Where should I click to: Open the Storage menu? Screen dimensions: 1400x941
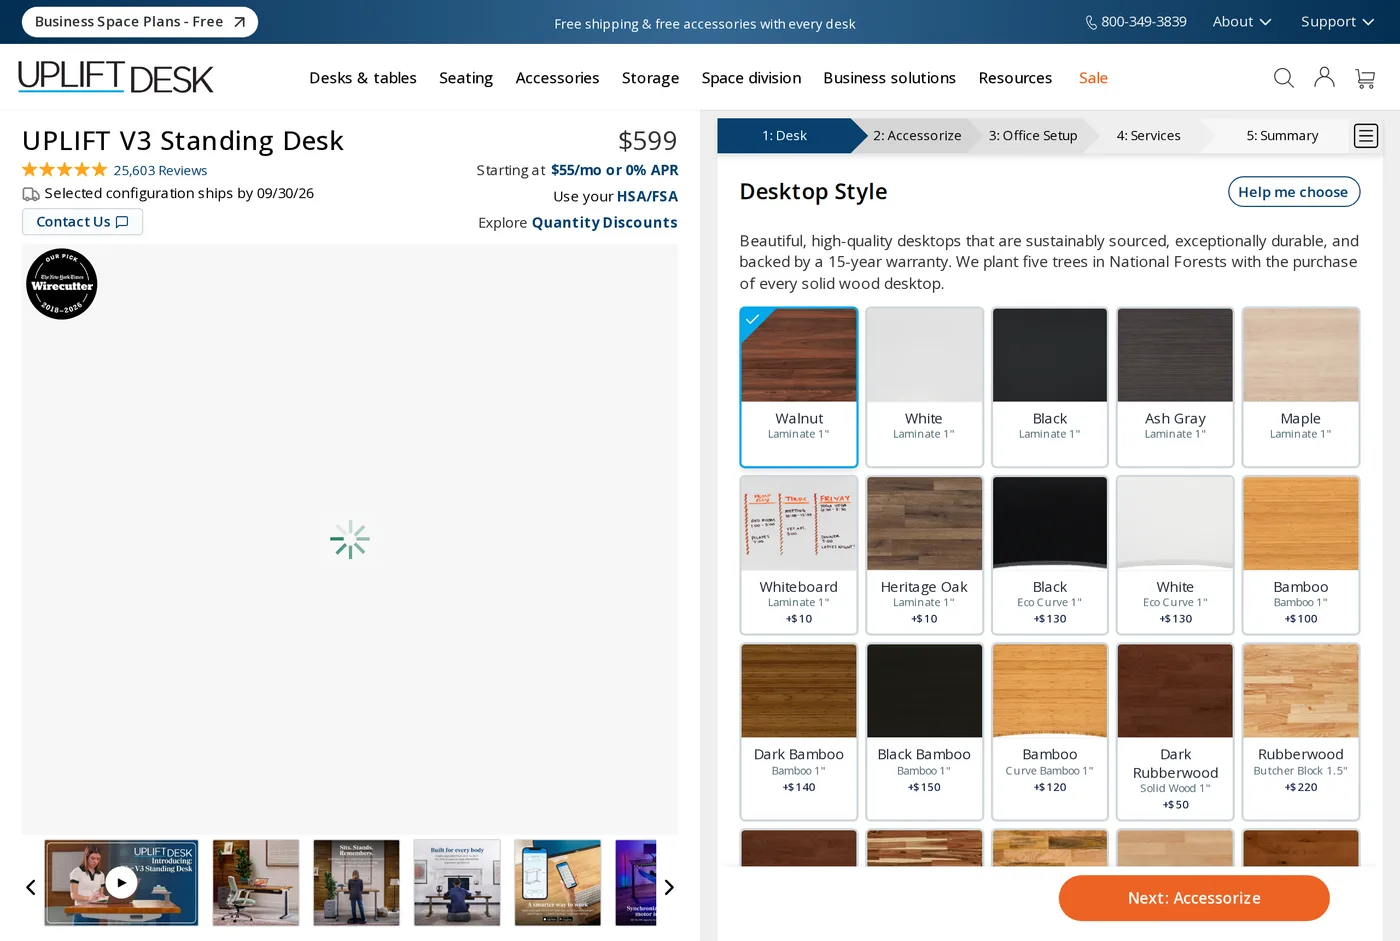coord(650,78)
